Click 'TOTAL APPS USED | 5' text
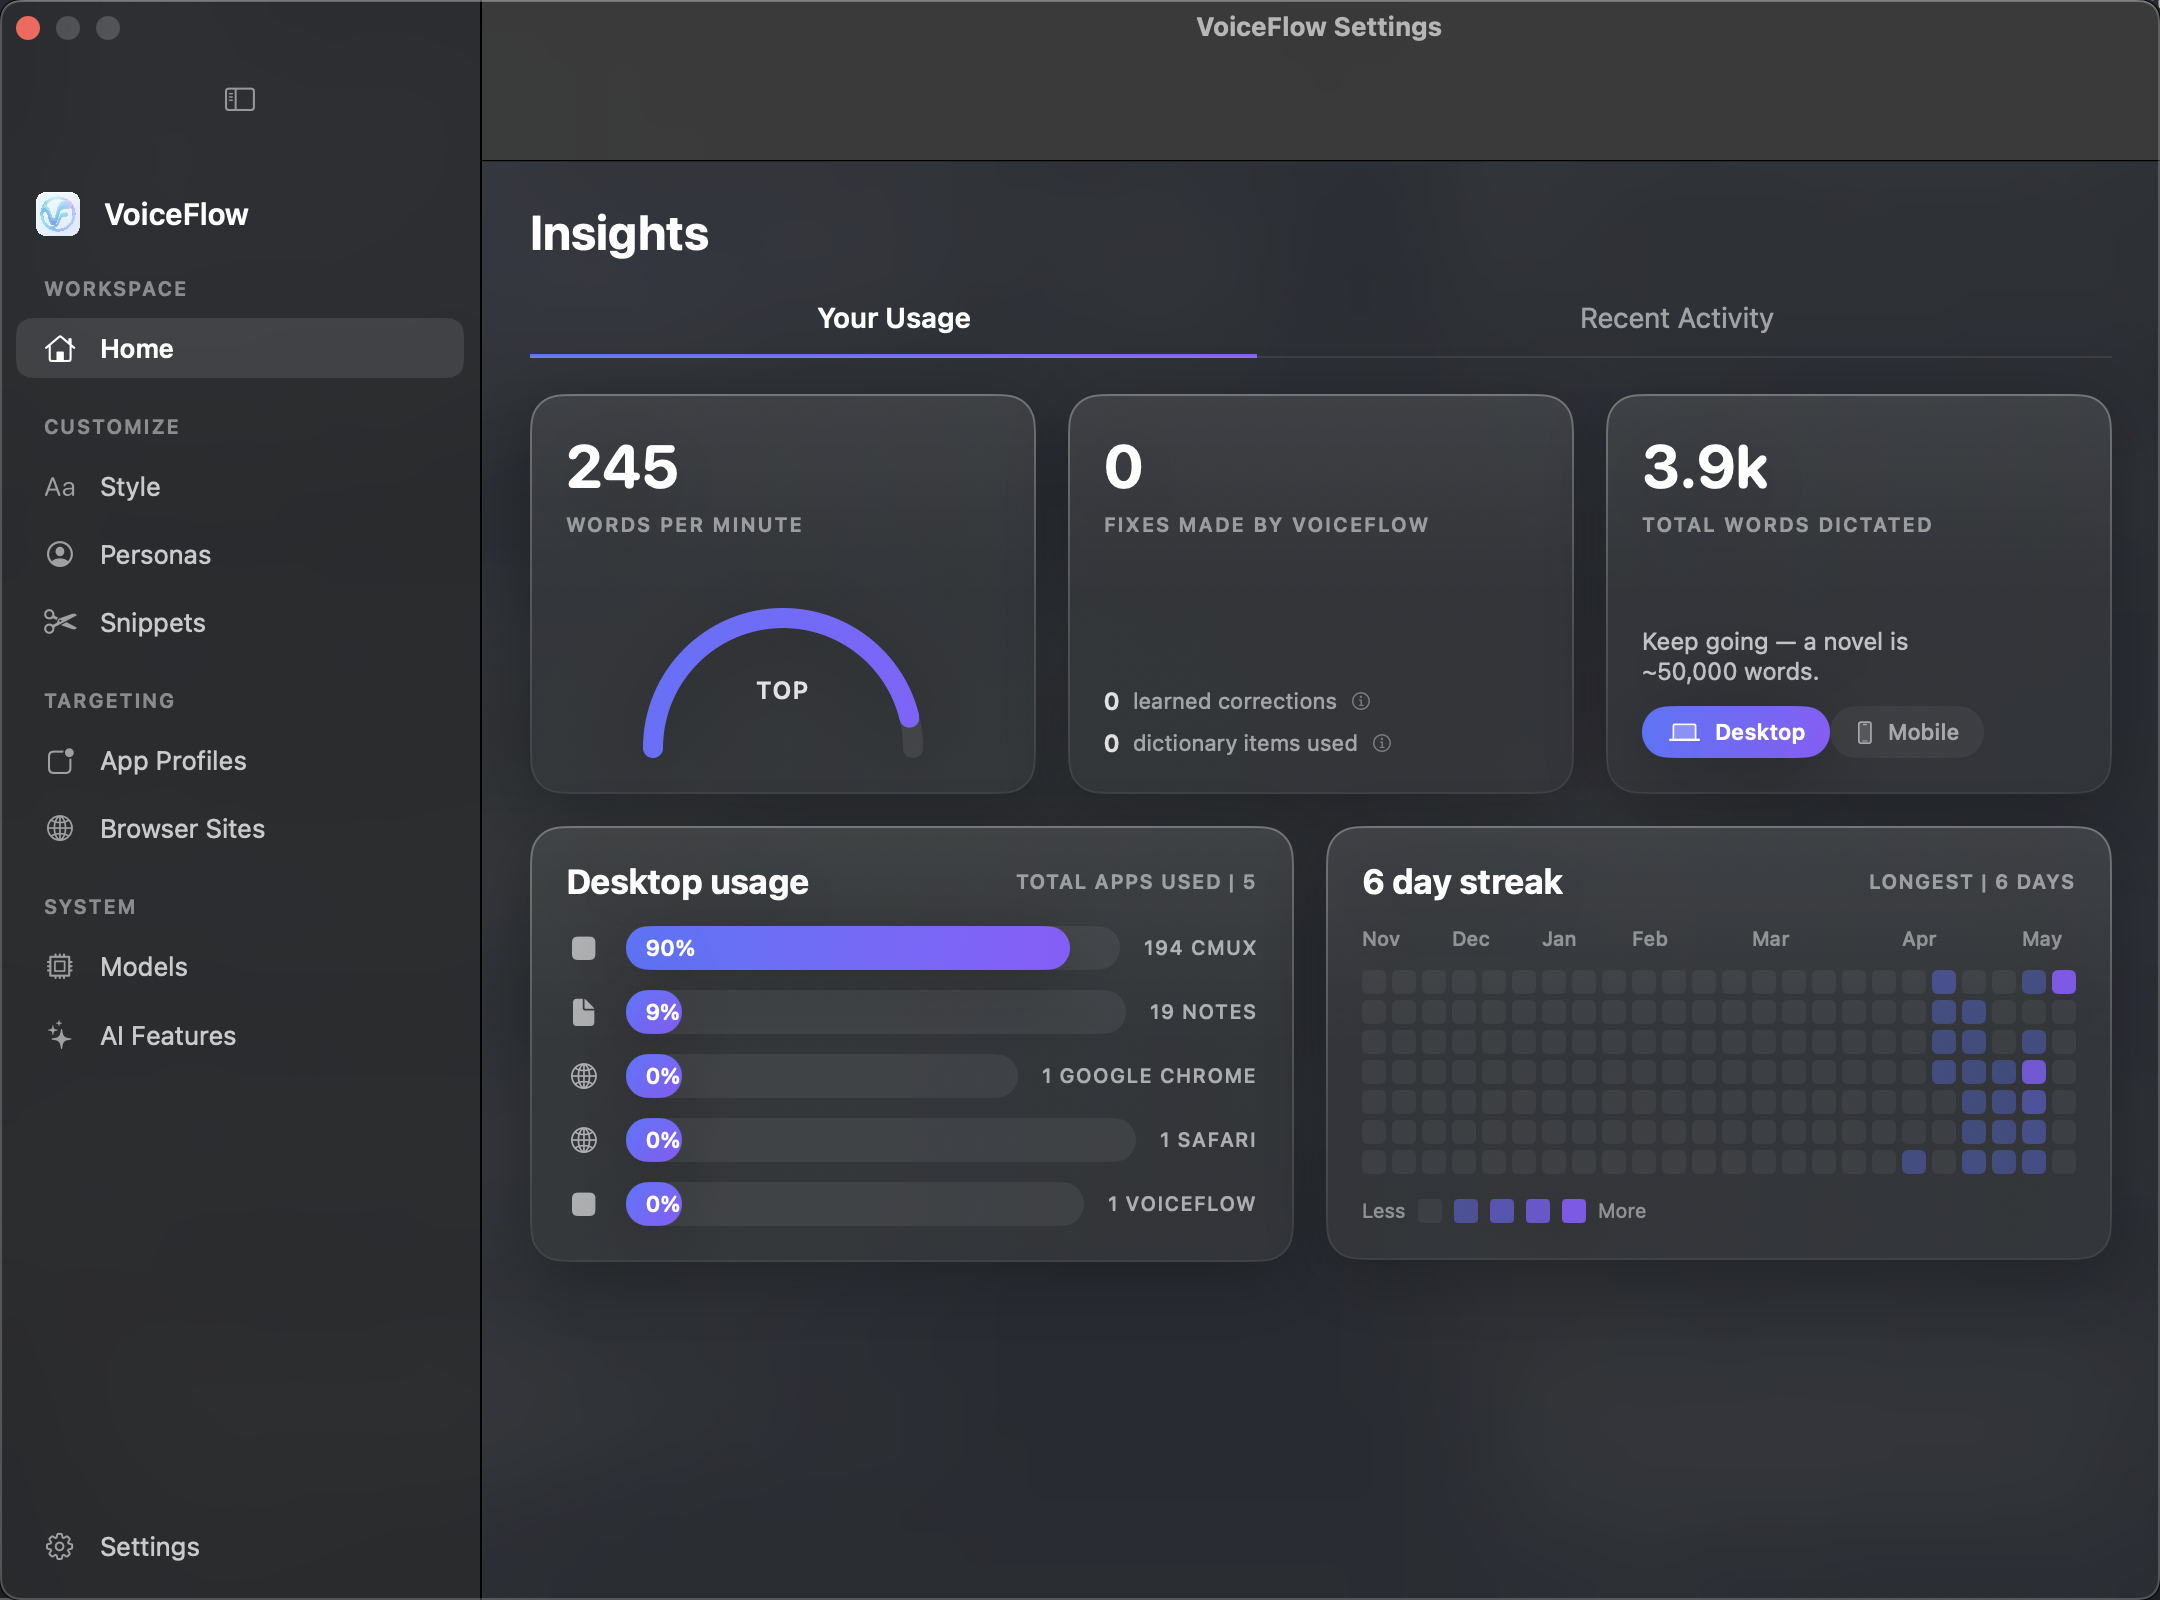Image resolution: width=2160 pixels, height=1600 pixels. 1136,882
